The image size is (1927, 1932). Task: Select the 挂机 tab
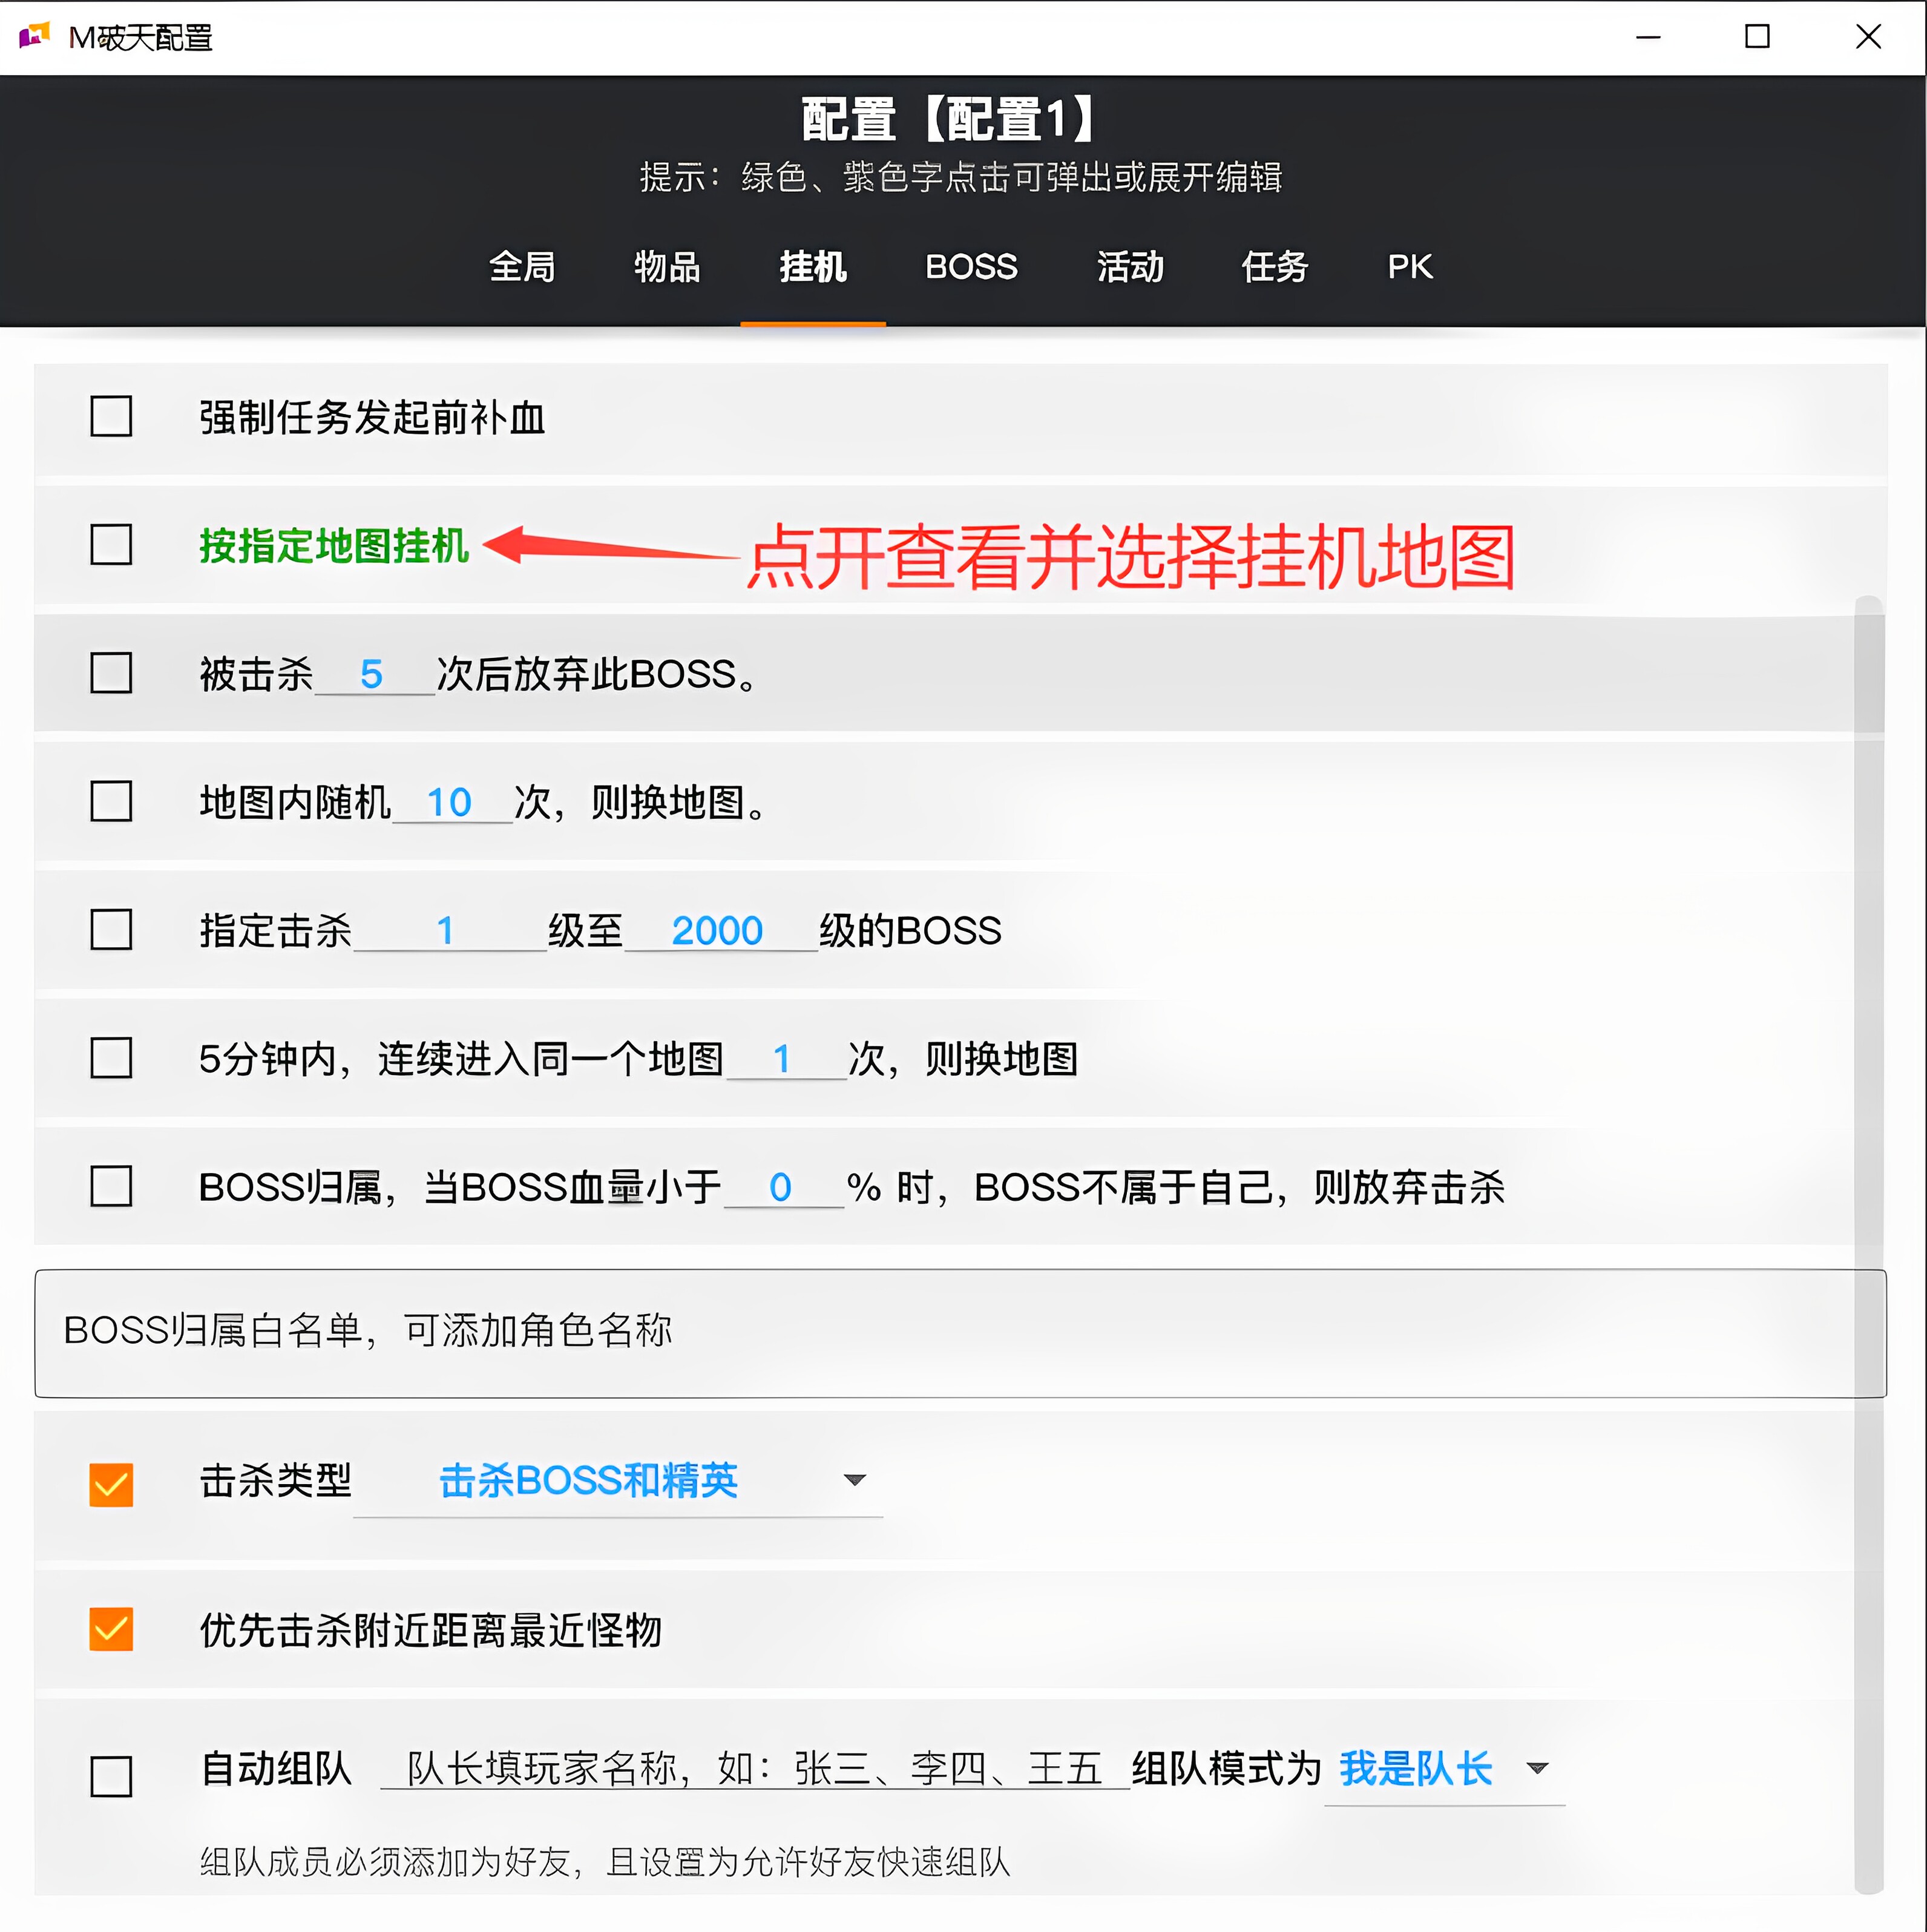813,267
